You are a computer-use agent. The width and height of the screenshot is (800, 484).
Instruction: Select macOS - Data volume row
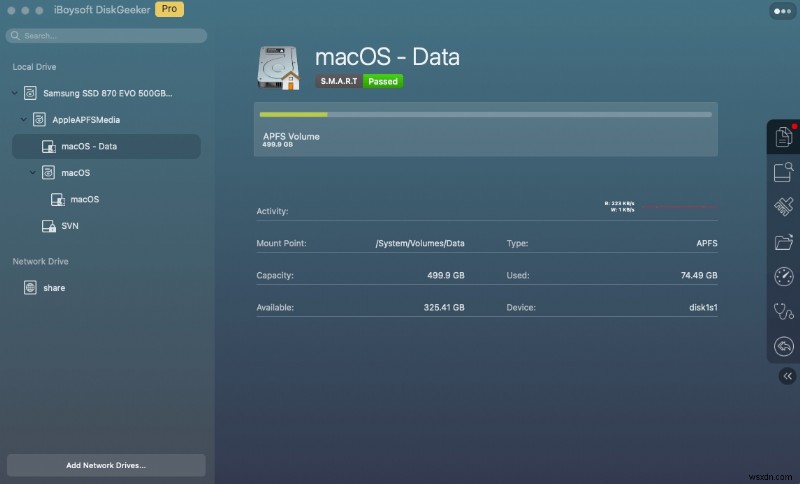click(106, 146)
